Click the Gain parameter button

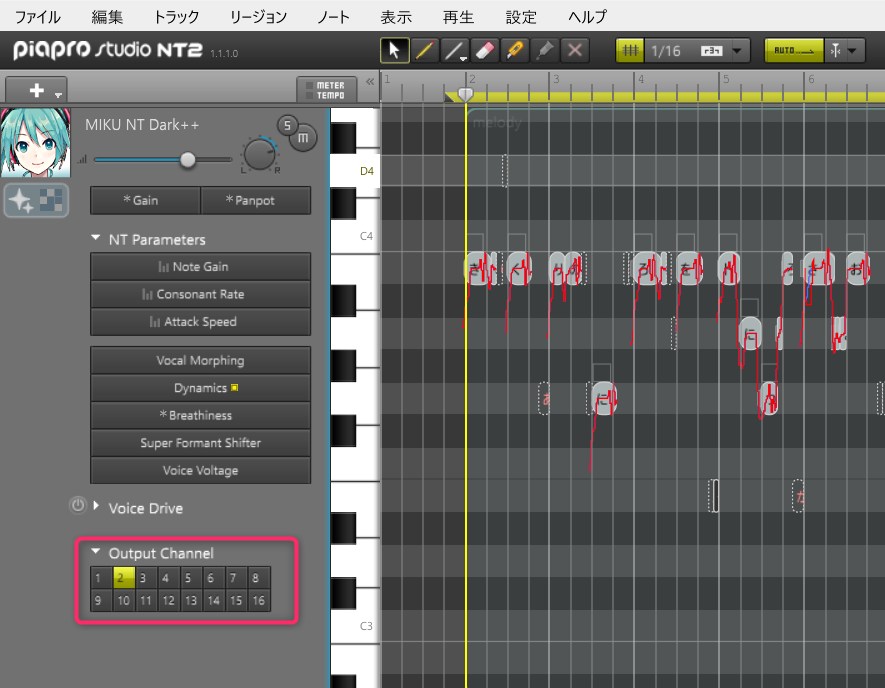tap(145, 200)
